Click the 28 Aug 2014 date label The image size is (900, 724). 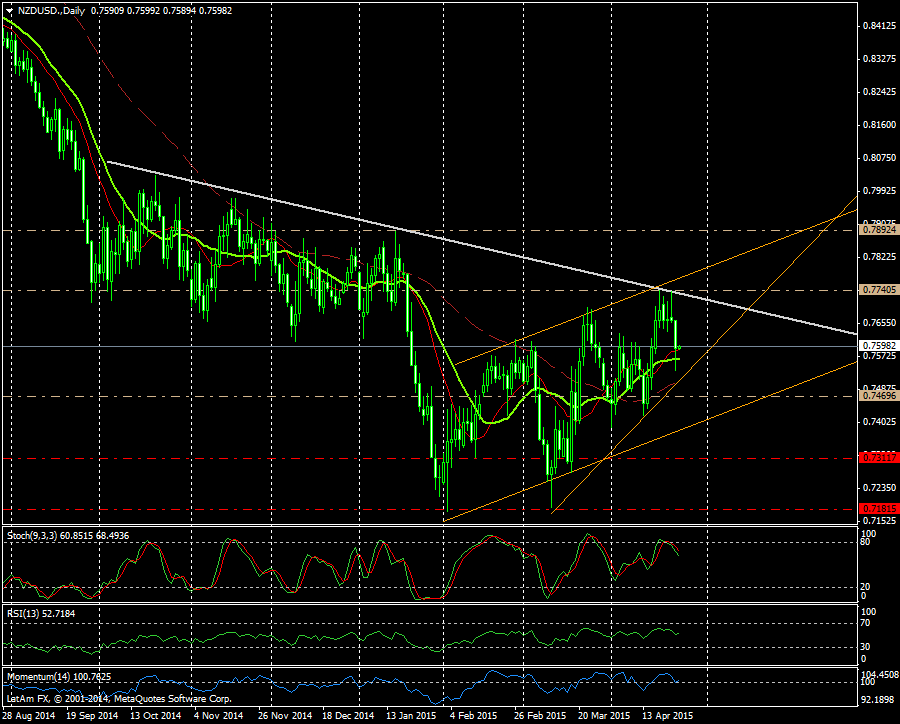[x=29, y=716]
